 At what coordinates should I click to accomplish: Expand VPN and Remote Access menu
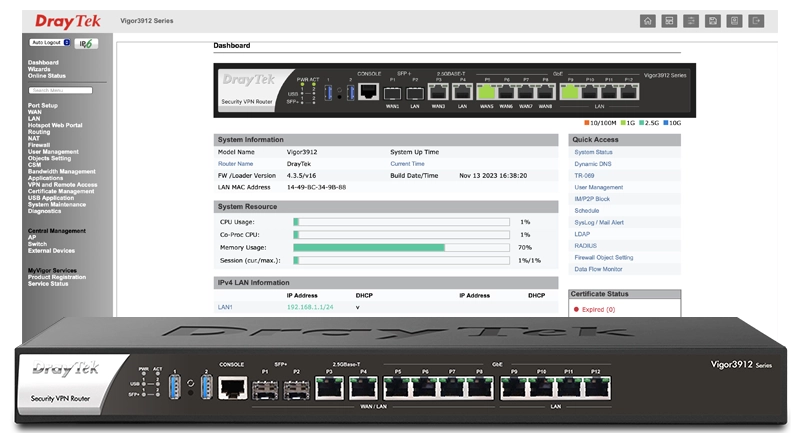click(62, 185)
